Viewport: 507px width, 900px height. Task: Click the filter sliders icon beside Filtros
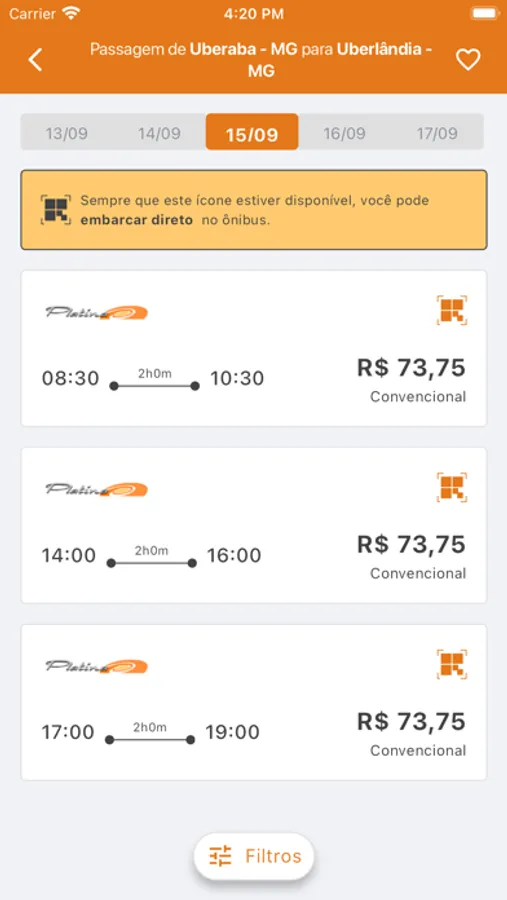[220, 856]
